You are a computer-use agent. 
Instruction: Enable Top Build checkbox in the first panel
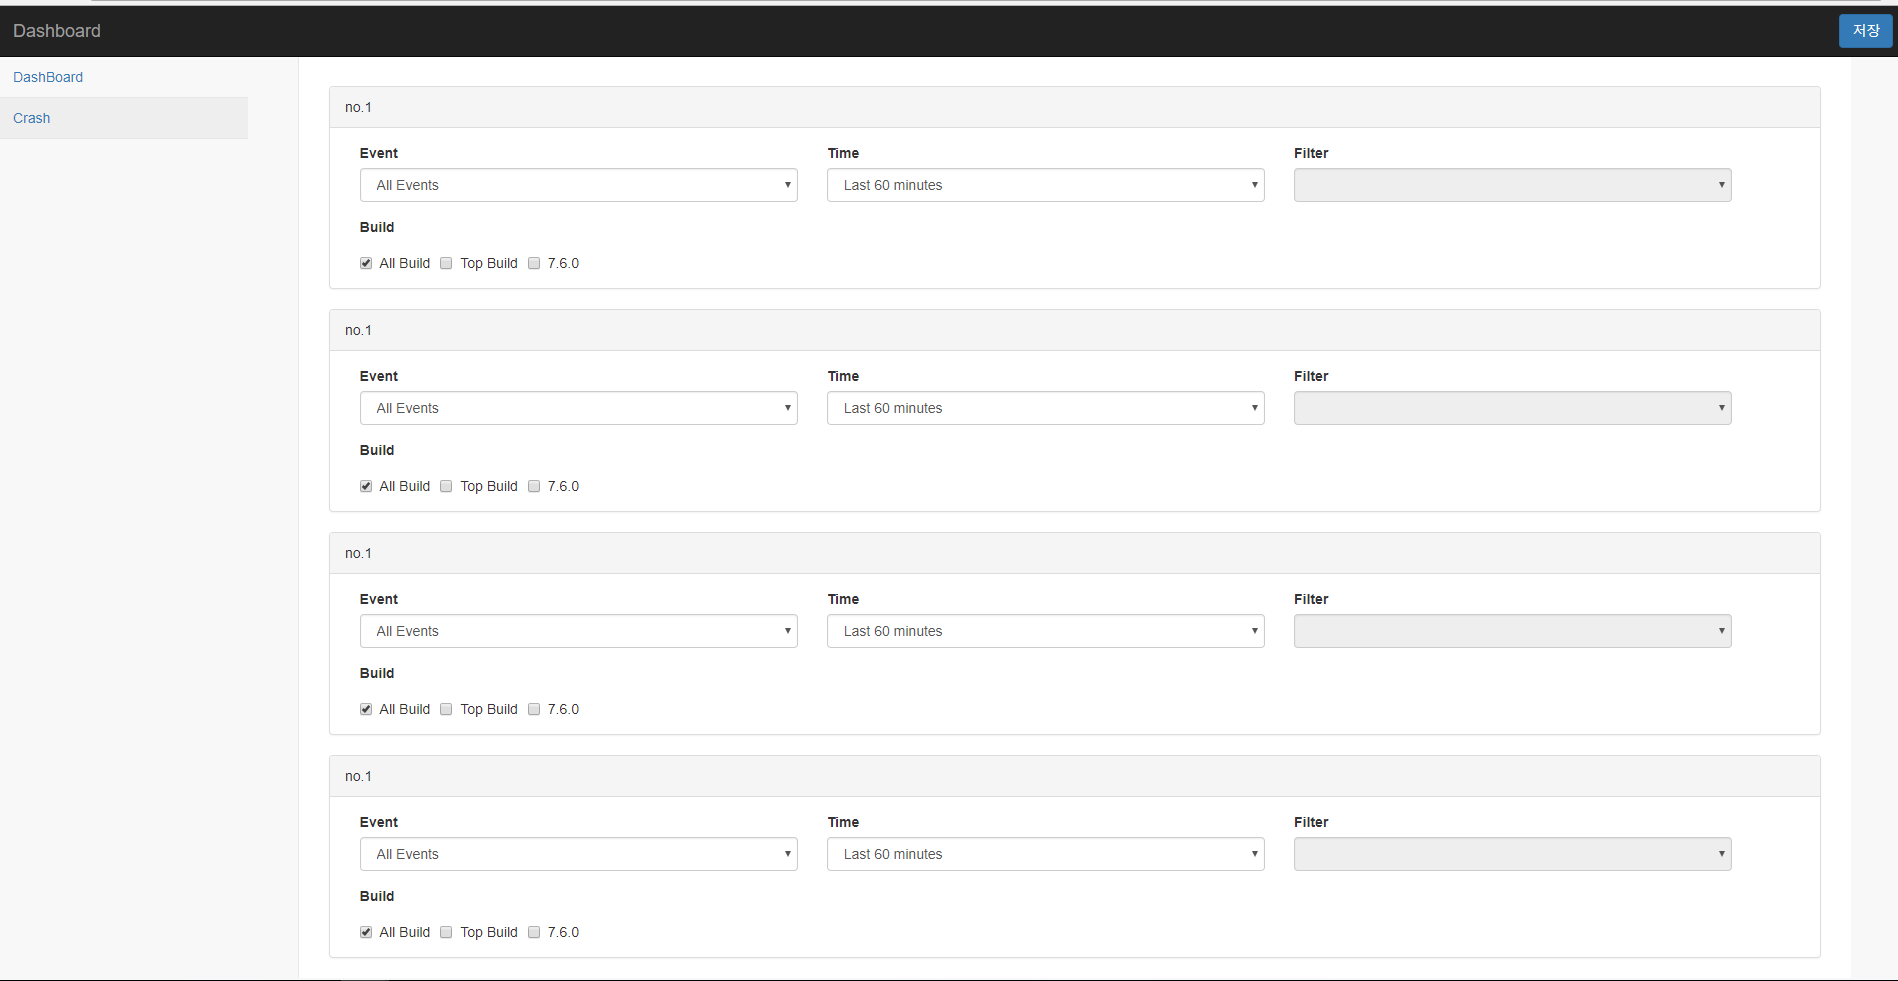tap(447, 263)
